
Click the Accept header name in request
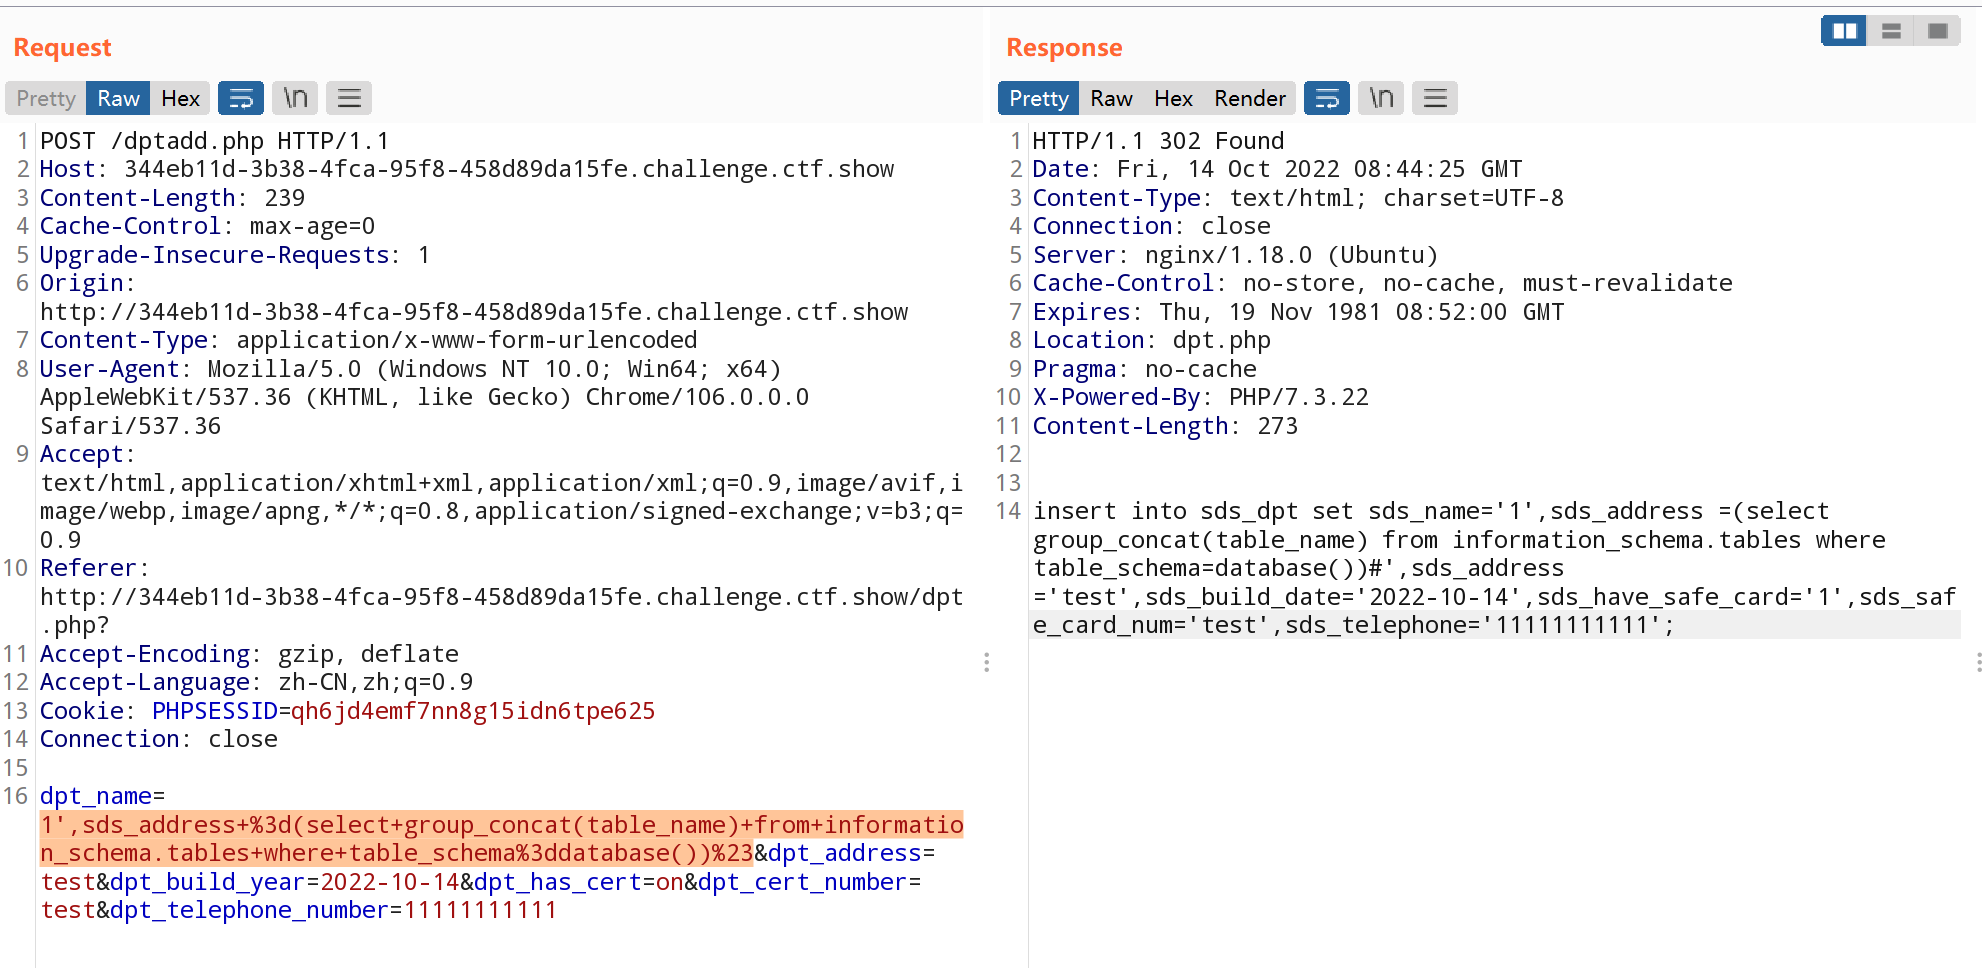[x=81, y=454]
